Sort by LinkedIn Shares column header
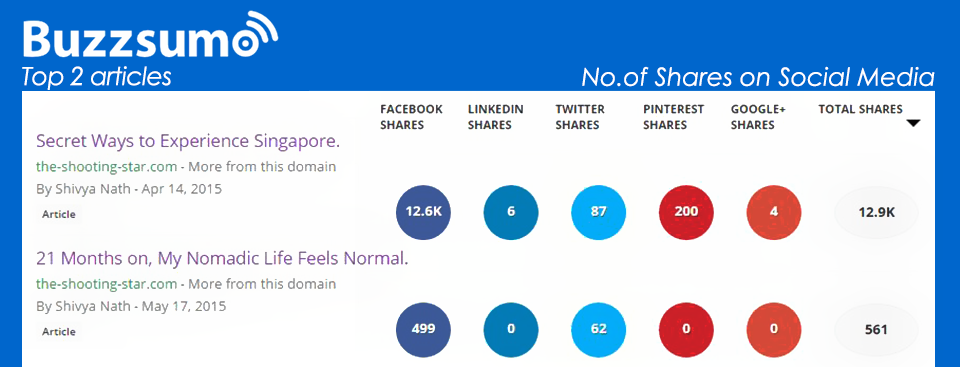The width and height of the screenshot is (960, 367). pyautogui.click(x=495, y=117)
